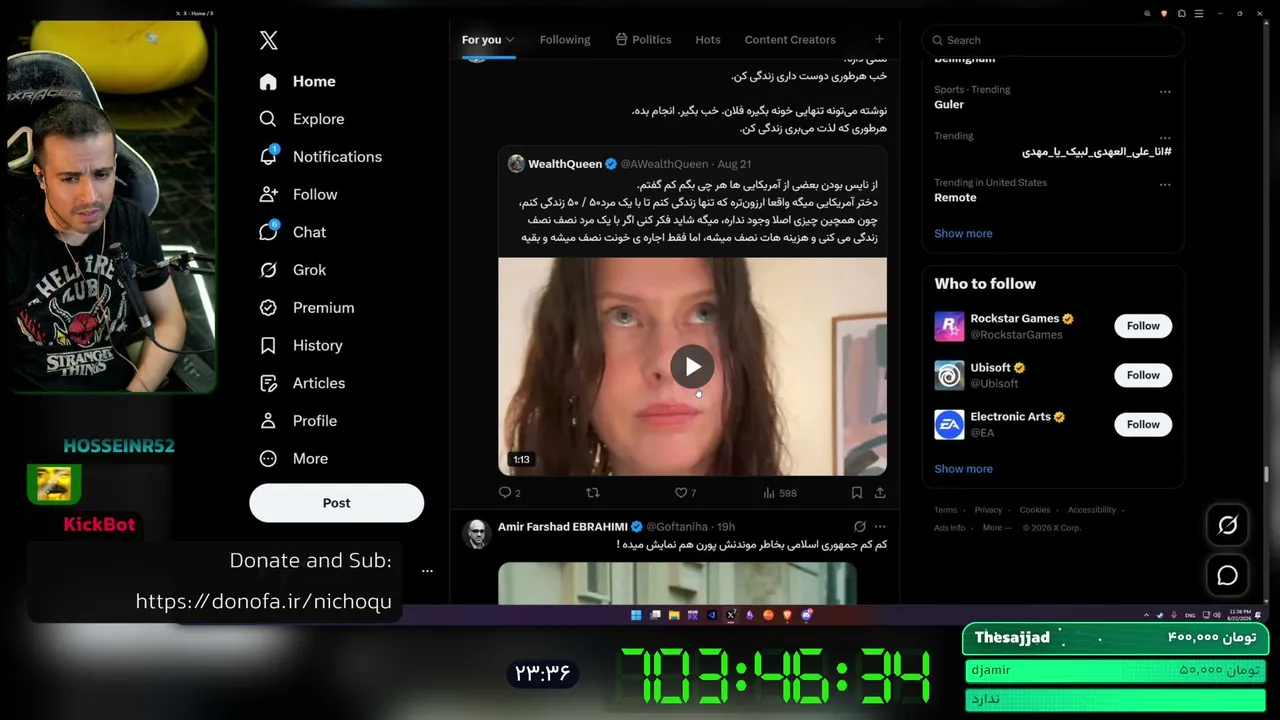Like the post with 7 likes
Screen dimensions: 1280x720
click(x=685, y=493)
